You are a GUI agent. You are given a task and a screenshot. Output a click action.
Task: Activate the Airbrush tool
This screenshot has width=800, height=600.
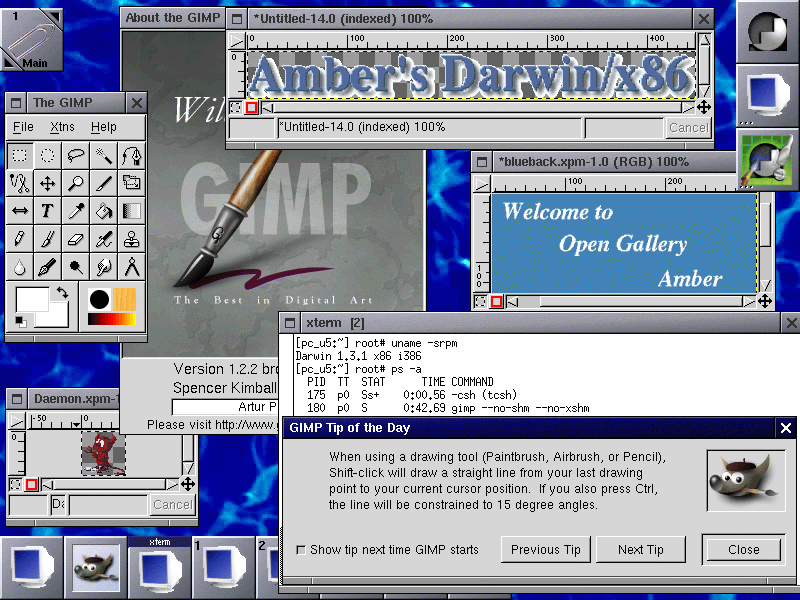click(104, 239)
